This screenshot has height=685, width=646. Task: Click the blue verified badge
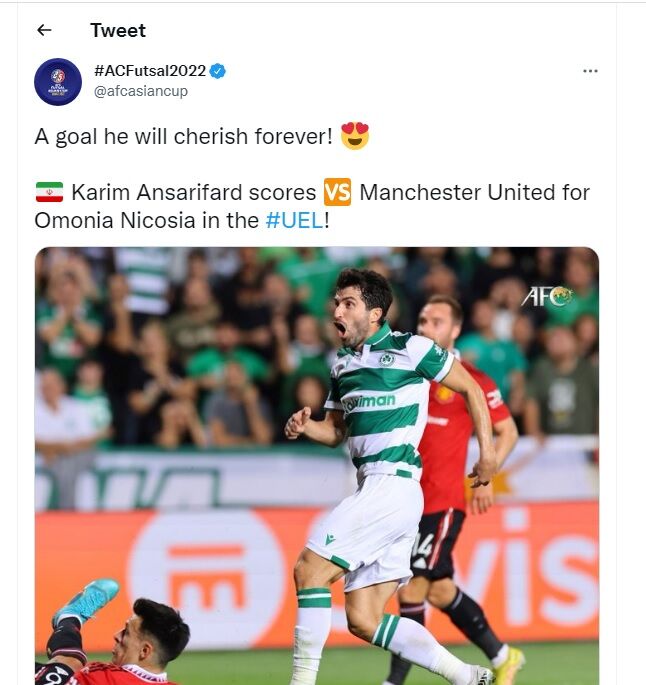pyautogui.click(x=218, y=71)
